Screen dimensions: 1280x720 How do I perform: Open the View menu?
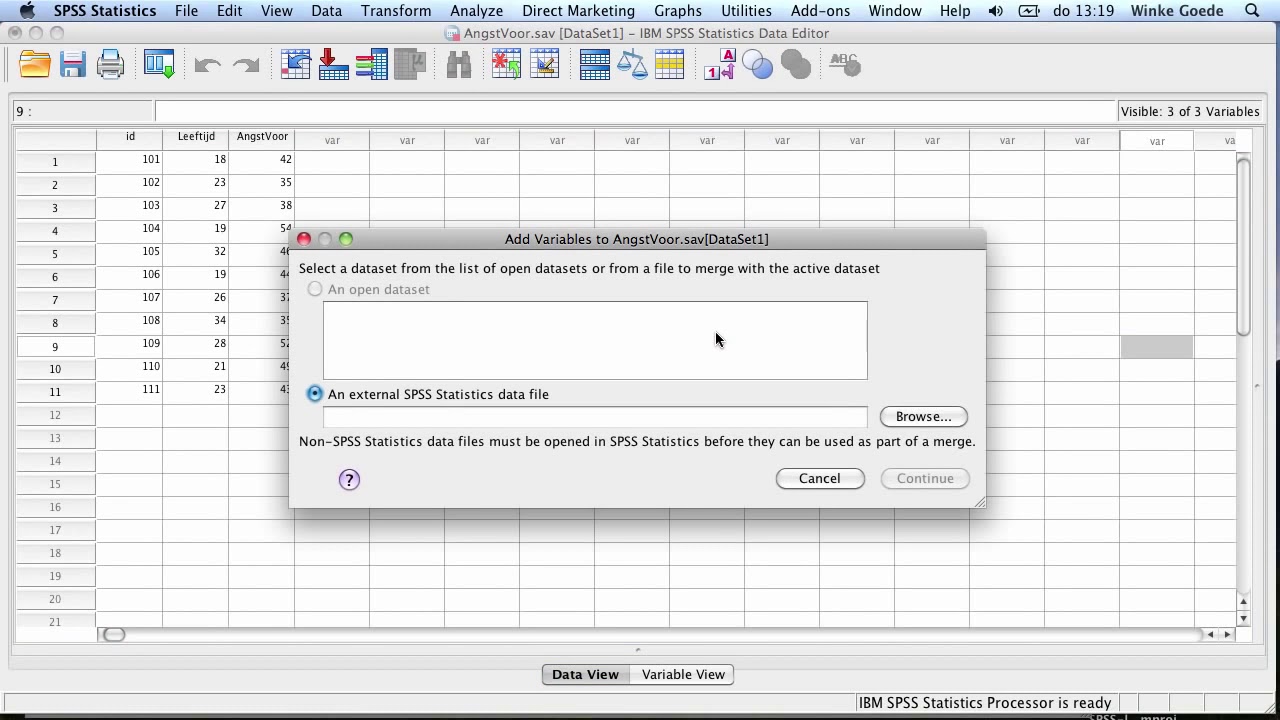276,11
